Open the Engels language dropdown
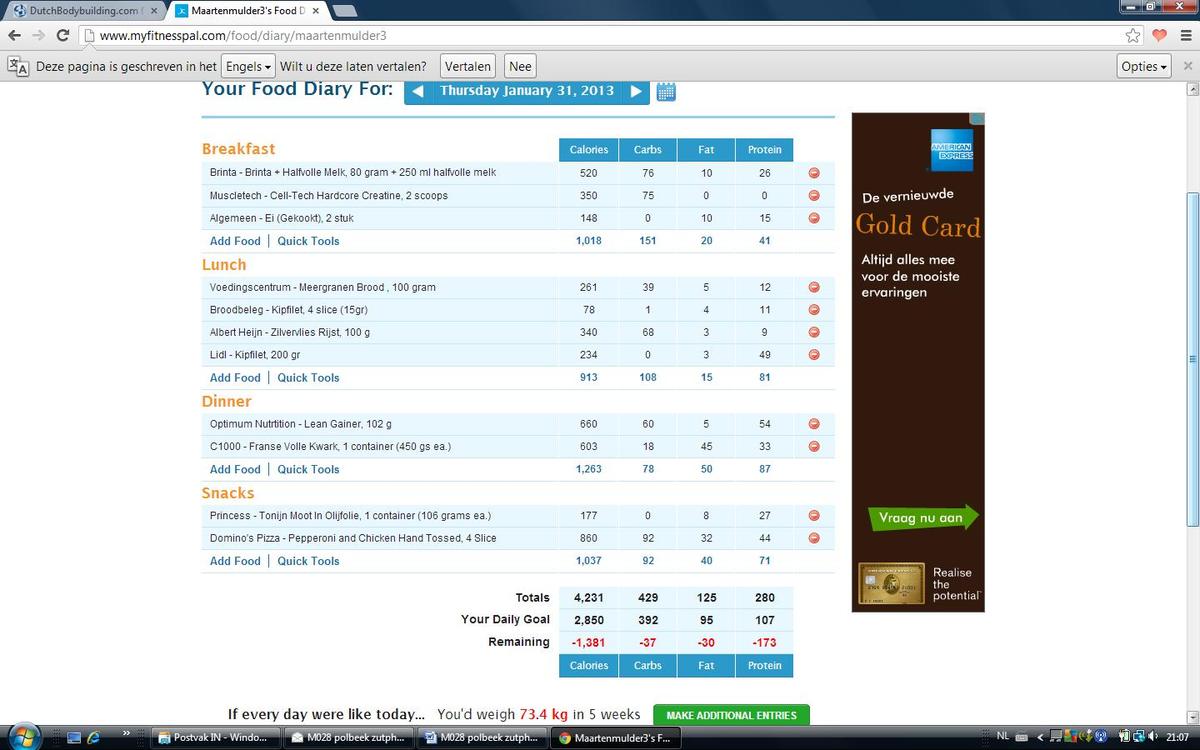 [x=248, y=67]
